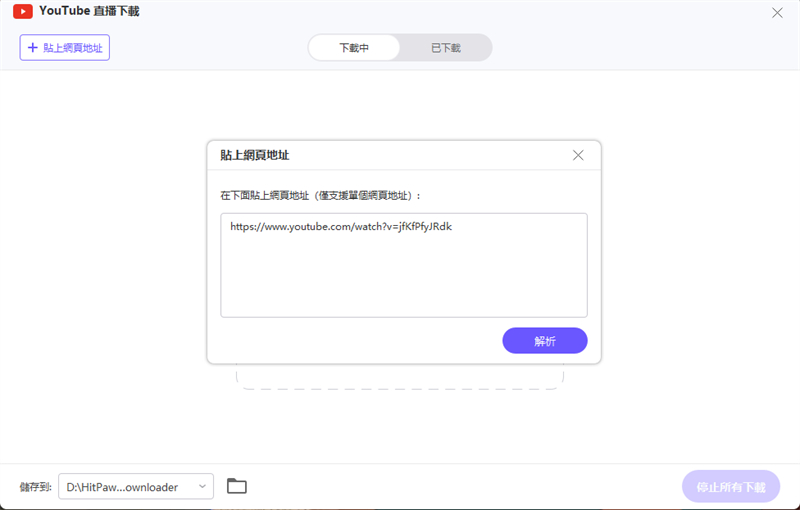The width and height of the screenshot is (800, 510).
Task: Close the 貼上網頁地址 dialog
Action: point(578,155)
